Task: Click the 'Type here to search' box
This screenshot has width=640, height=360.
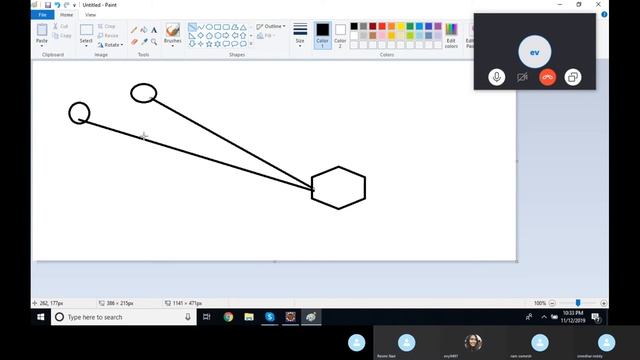Action: (x=124, y=317)
